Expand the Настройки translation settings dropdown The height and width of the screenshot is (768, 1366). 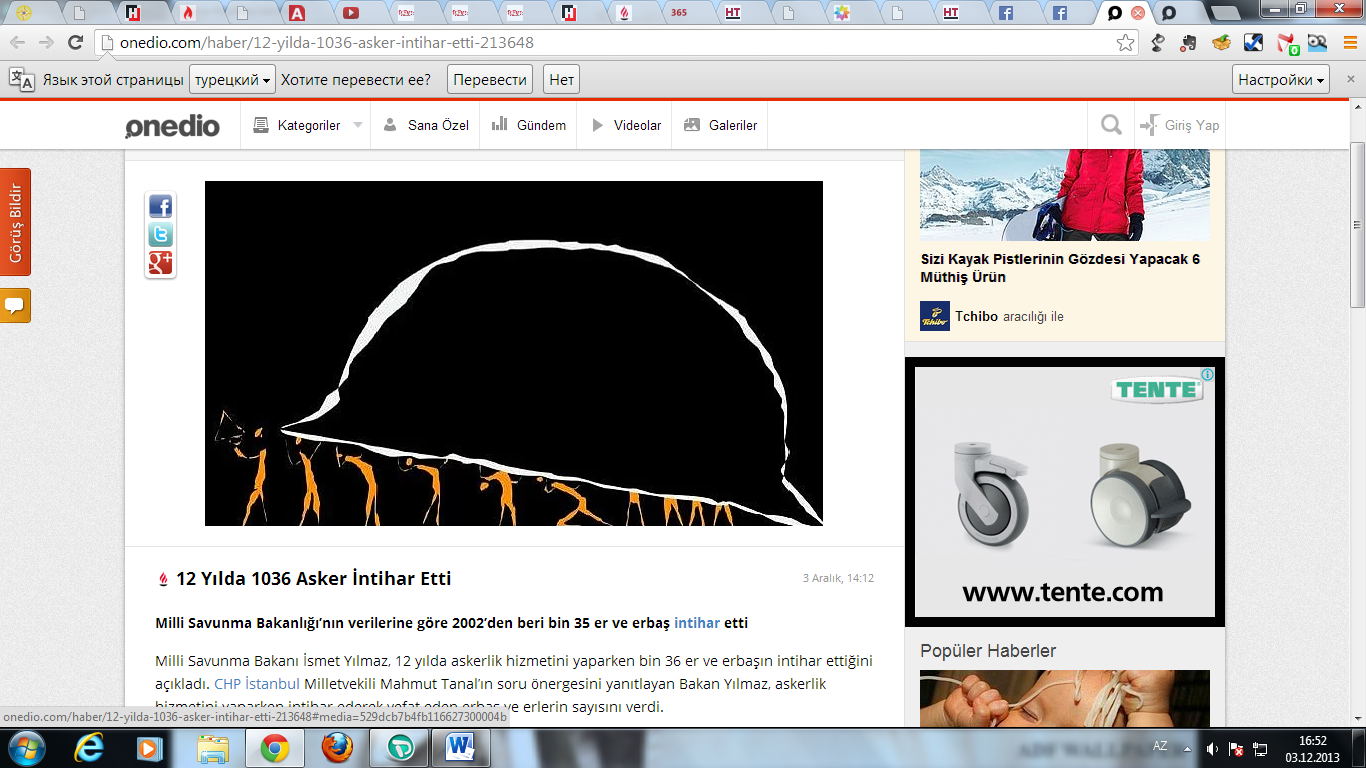1281,80
